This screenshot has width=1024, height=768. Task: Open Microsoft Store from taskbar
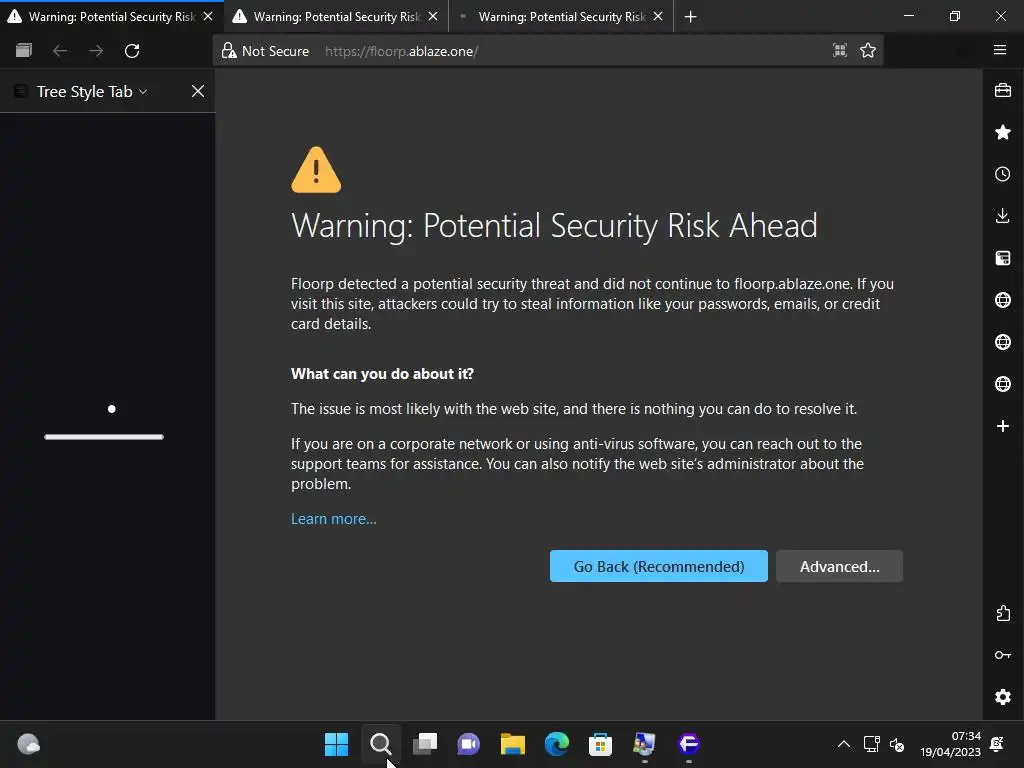tap(600, 744)
